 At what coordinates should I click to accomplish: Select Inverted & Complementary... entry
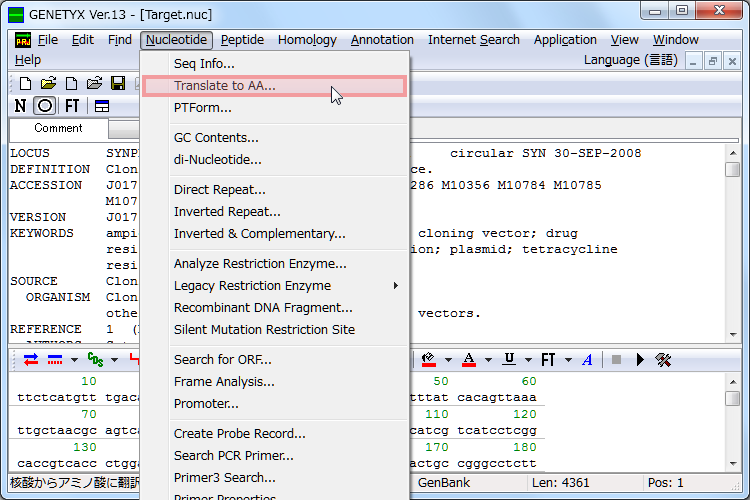(275, 234)
